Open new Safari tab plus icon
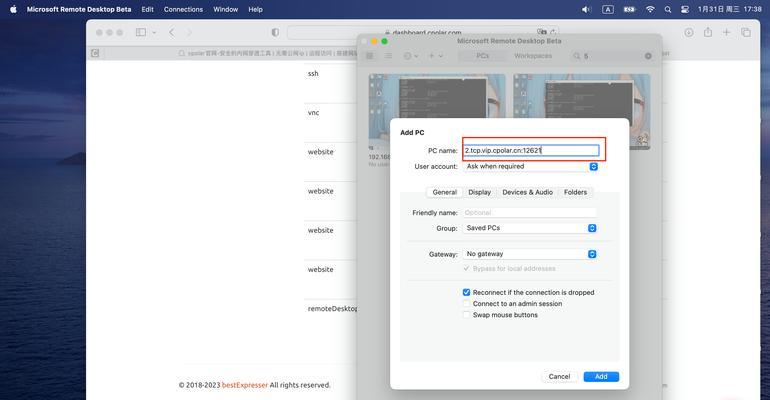Image resolution: width=770 pixels, height=400 pixels. click(726, 32)
